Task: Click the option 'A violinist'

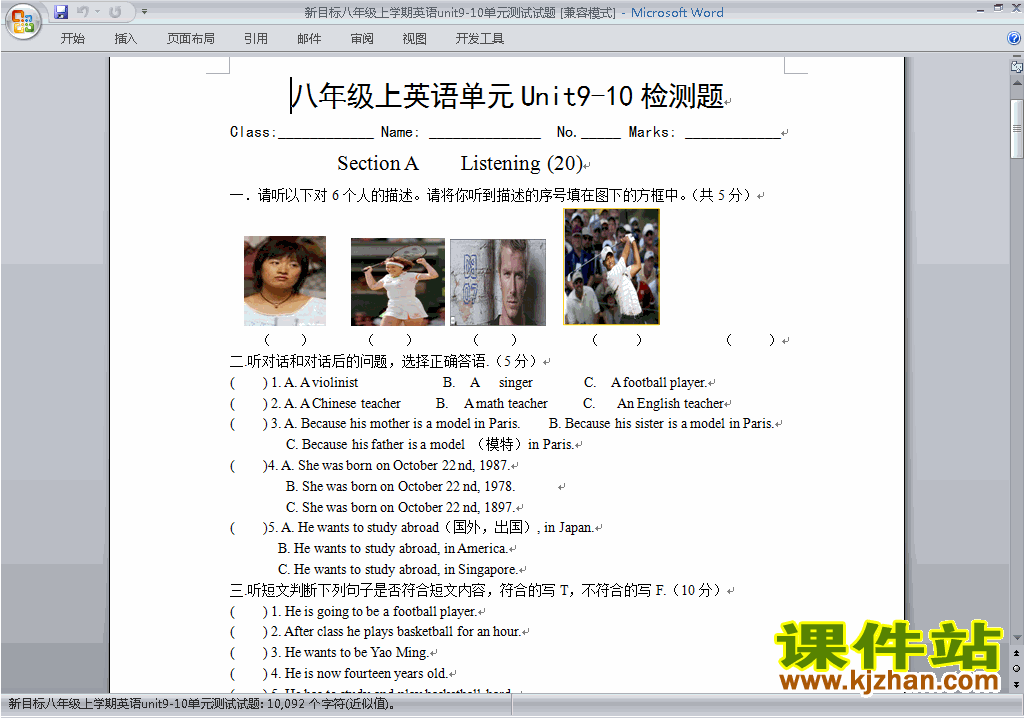Action: pos(328,382)
